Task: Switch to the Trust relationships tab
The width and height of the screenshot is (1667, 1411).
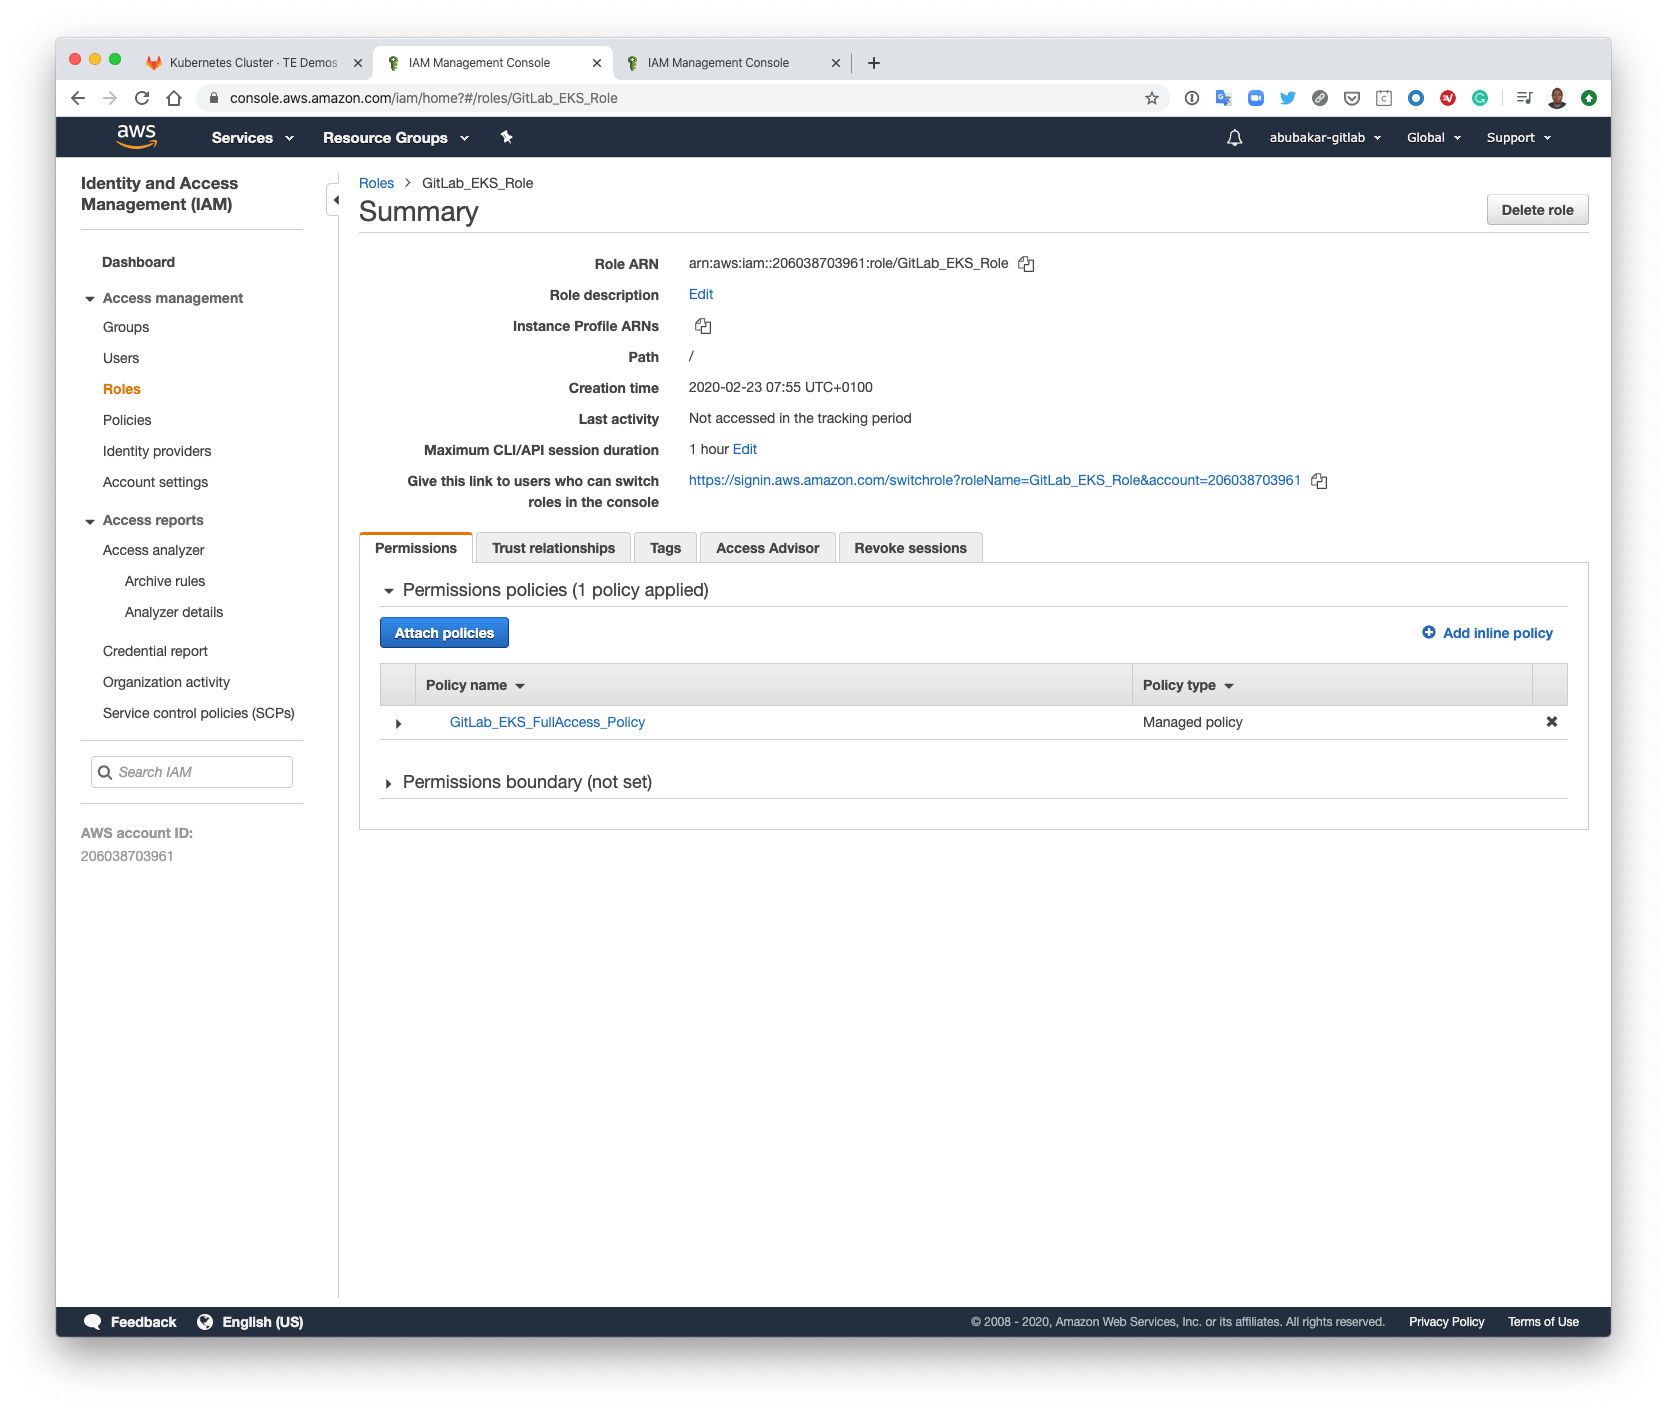Action: [x=553, y=548]
